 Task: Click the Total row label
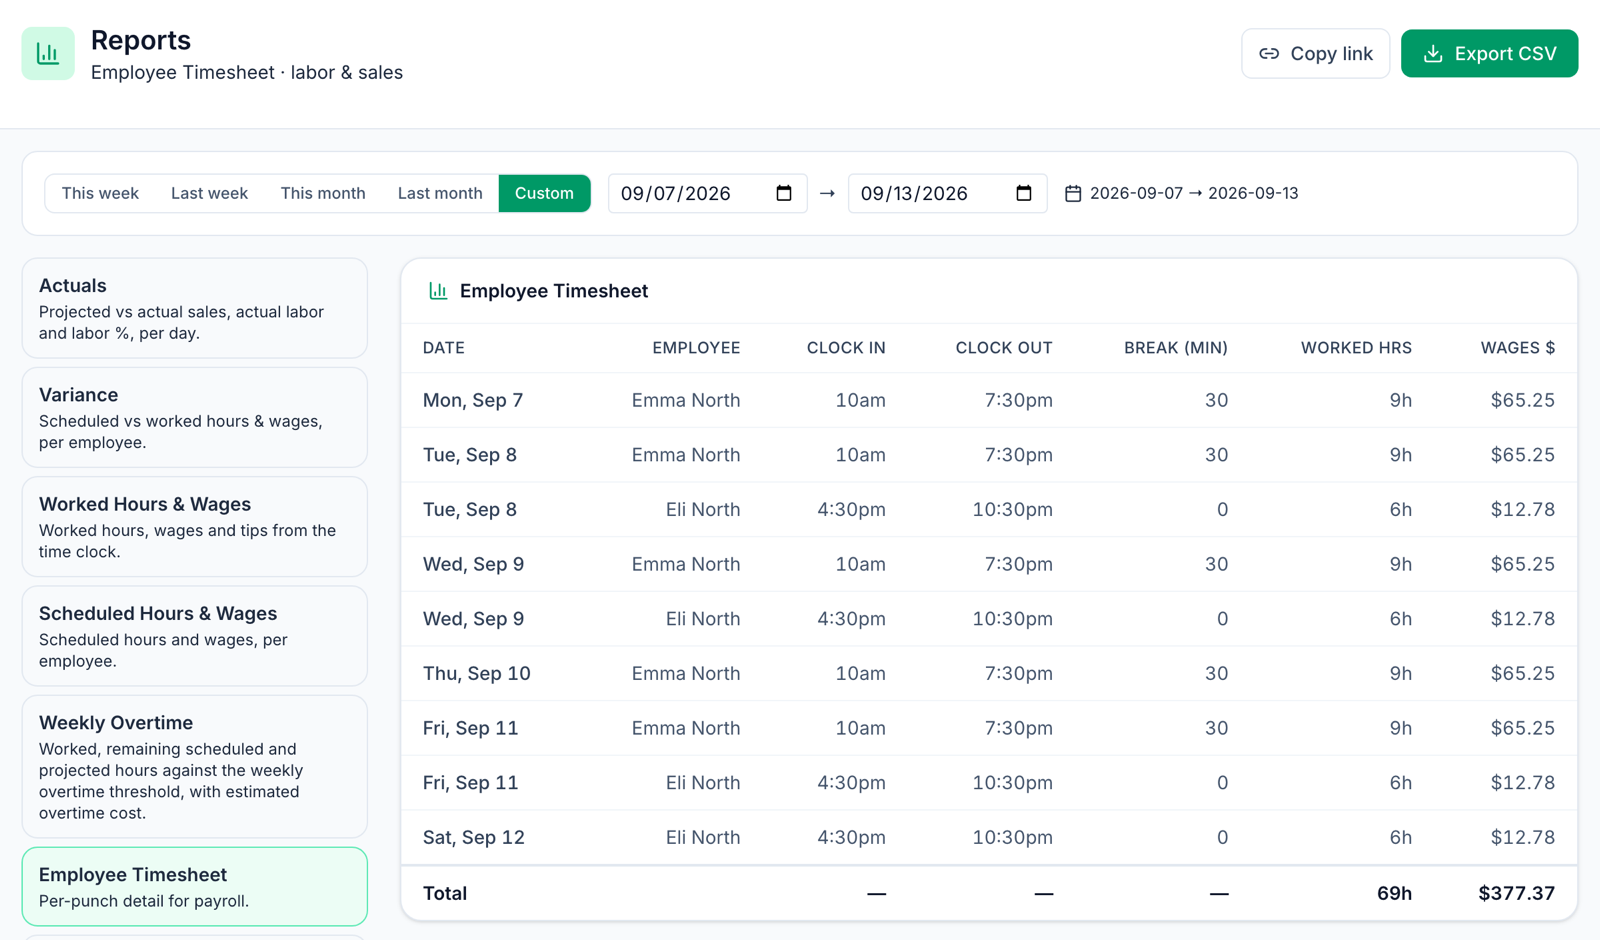(x=445, y=893)
